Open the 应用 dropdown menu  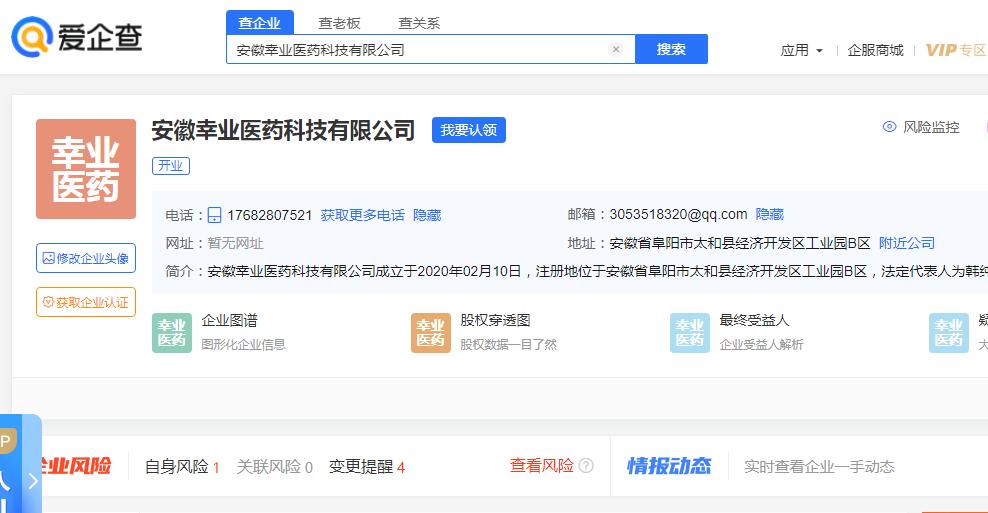[801, 50]
